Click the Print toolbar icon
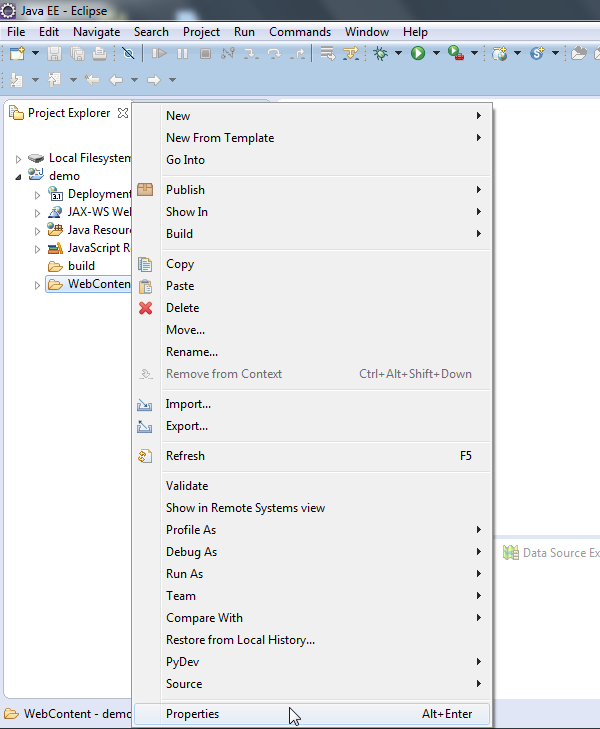The width and height of the screenshot is (600, 729). 99,53
